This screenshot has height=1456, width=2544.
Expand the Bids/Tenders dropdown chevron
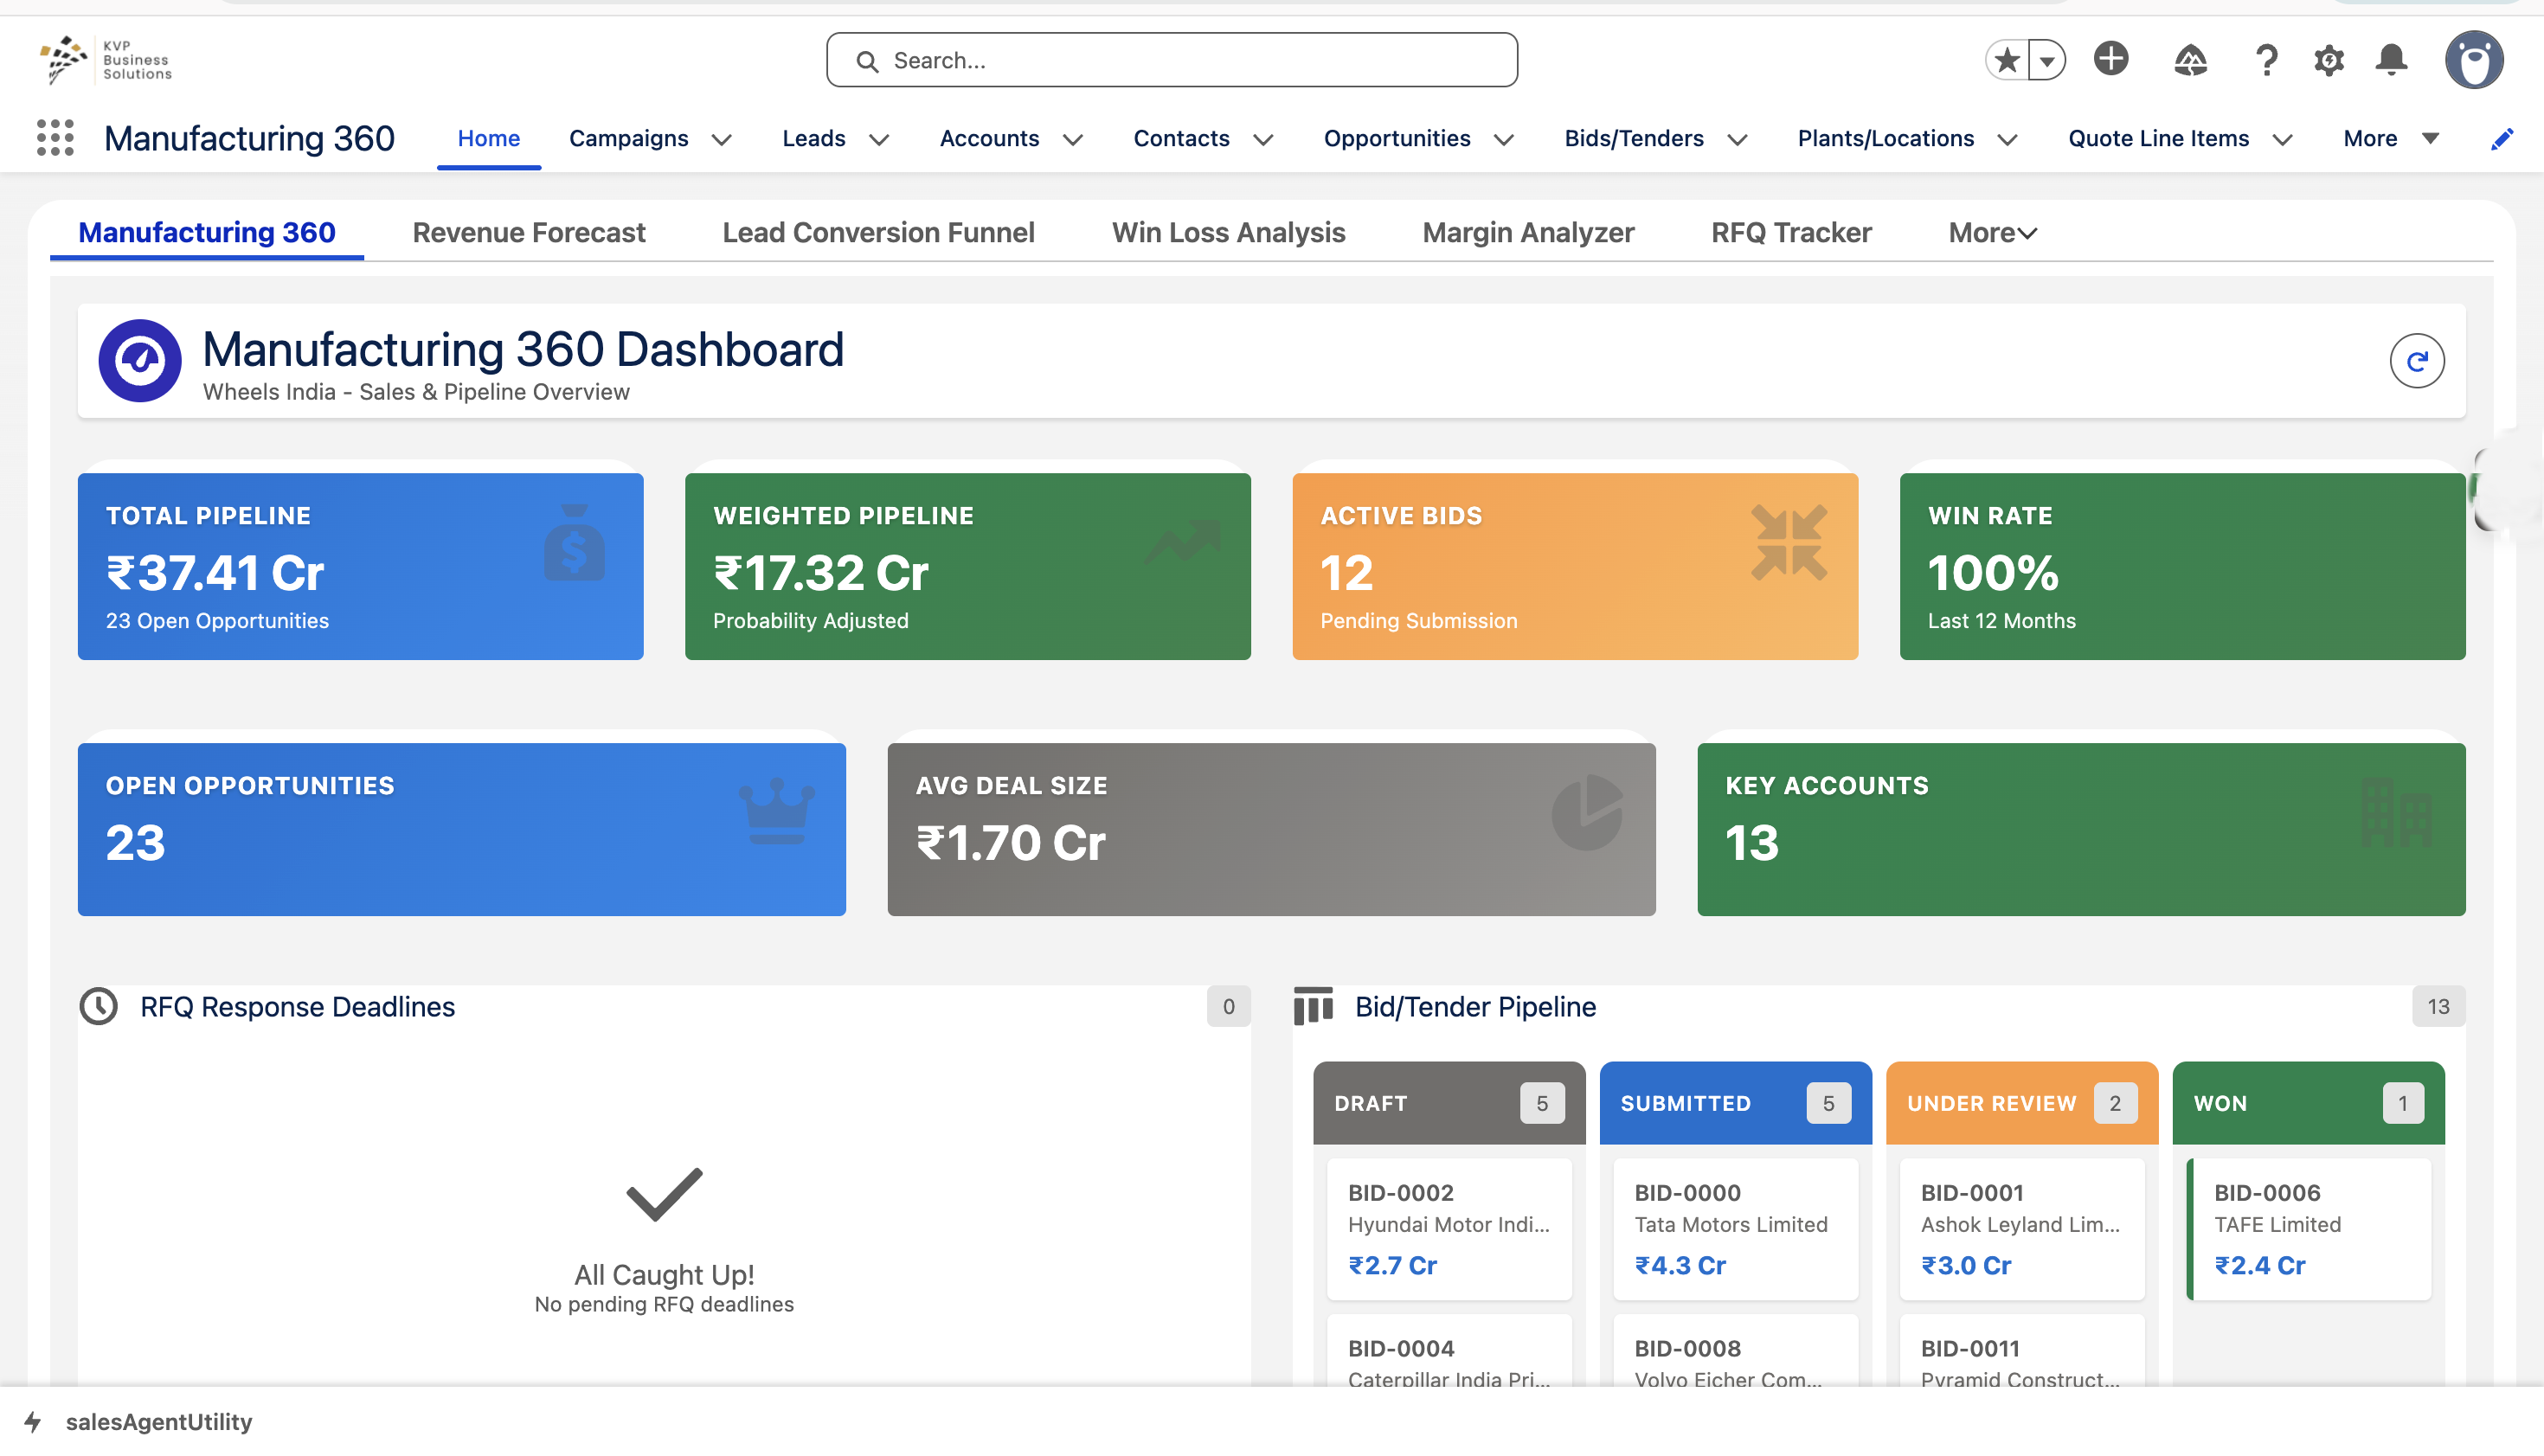point(1738,140)
